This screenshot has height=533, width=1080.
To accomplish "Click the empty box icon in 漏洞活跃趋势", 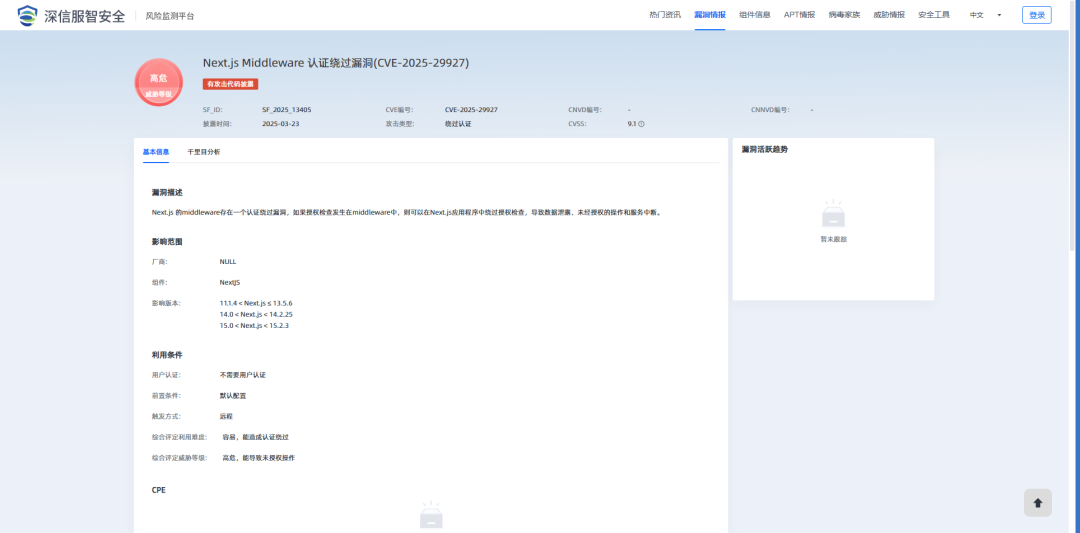I will [833, 214].
